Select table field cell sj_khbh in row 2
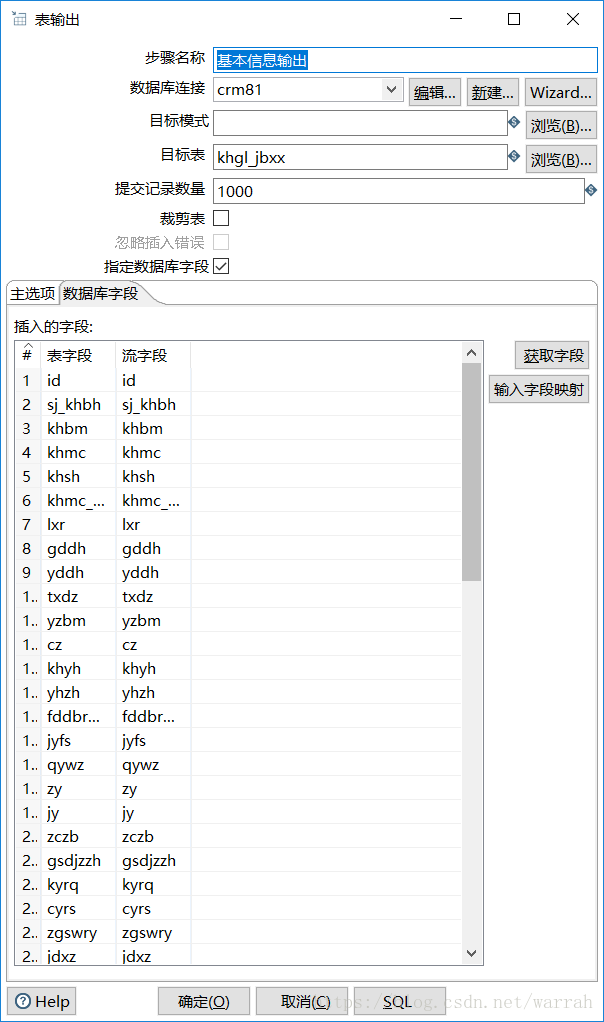Image resolution: width=604 pixels, height=1022 pixels. tap(78, 404)
